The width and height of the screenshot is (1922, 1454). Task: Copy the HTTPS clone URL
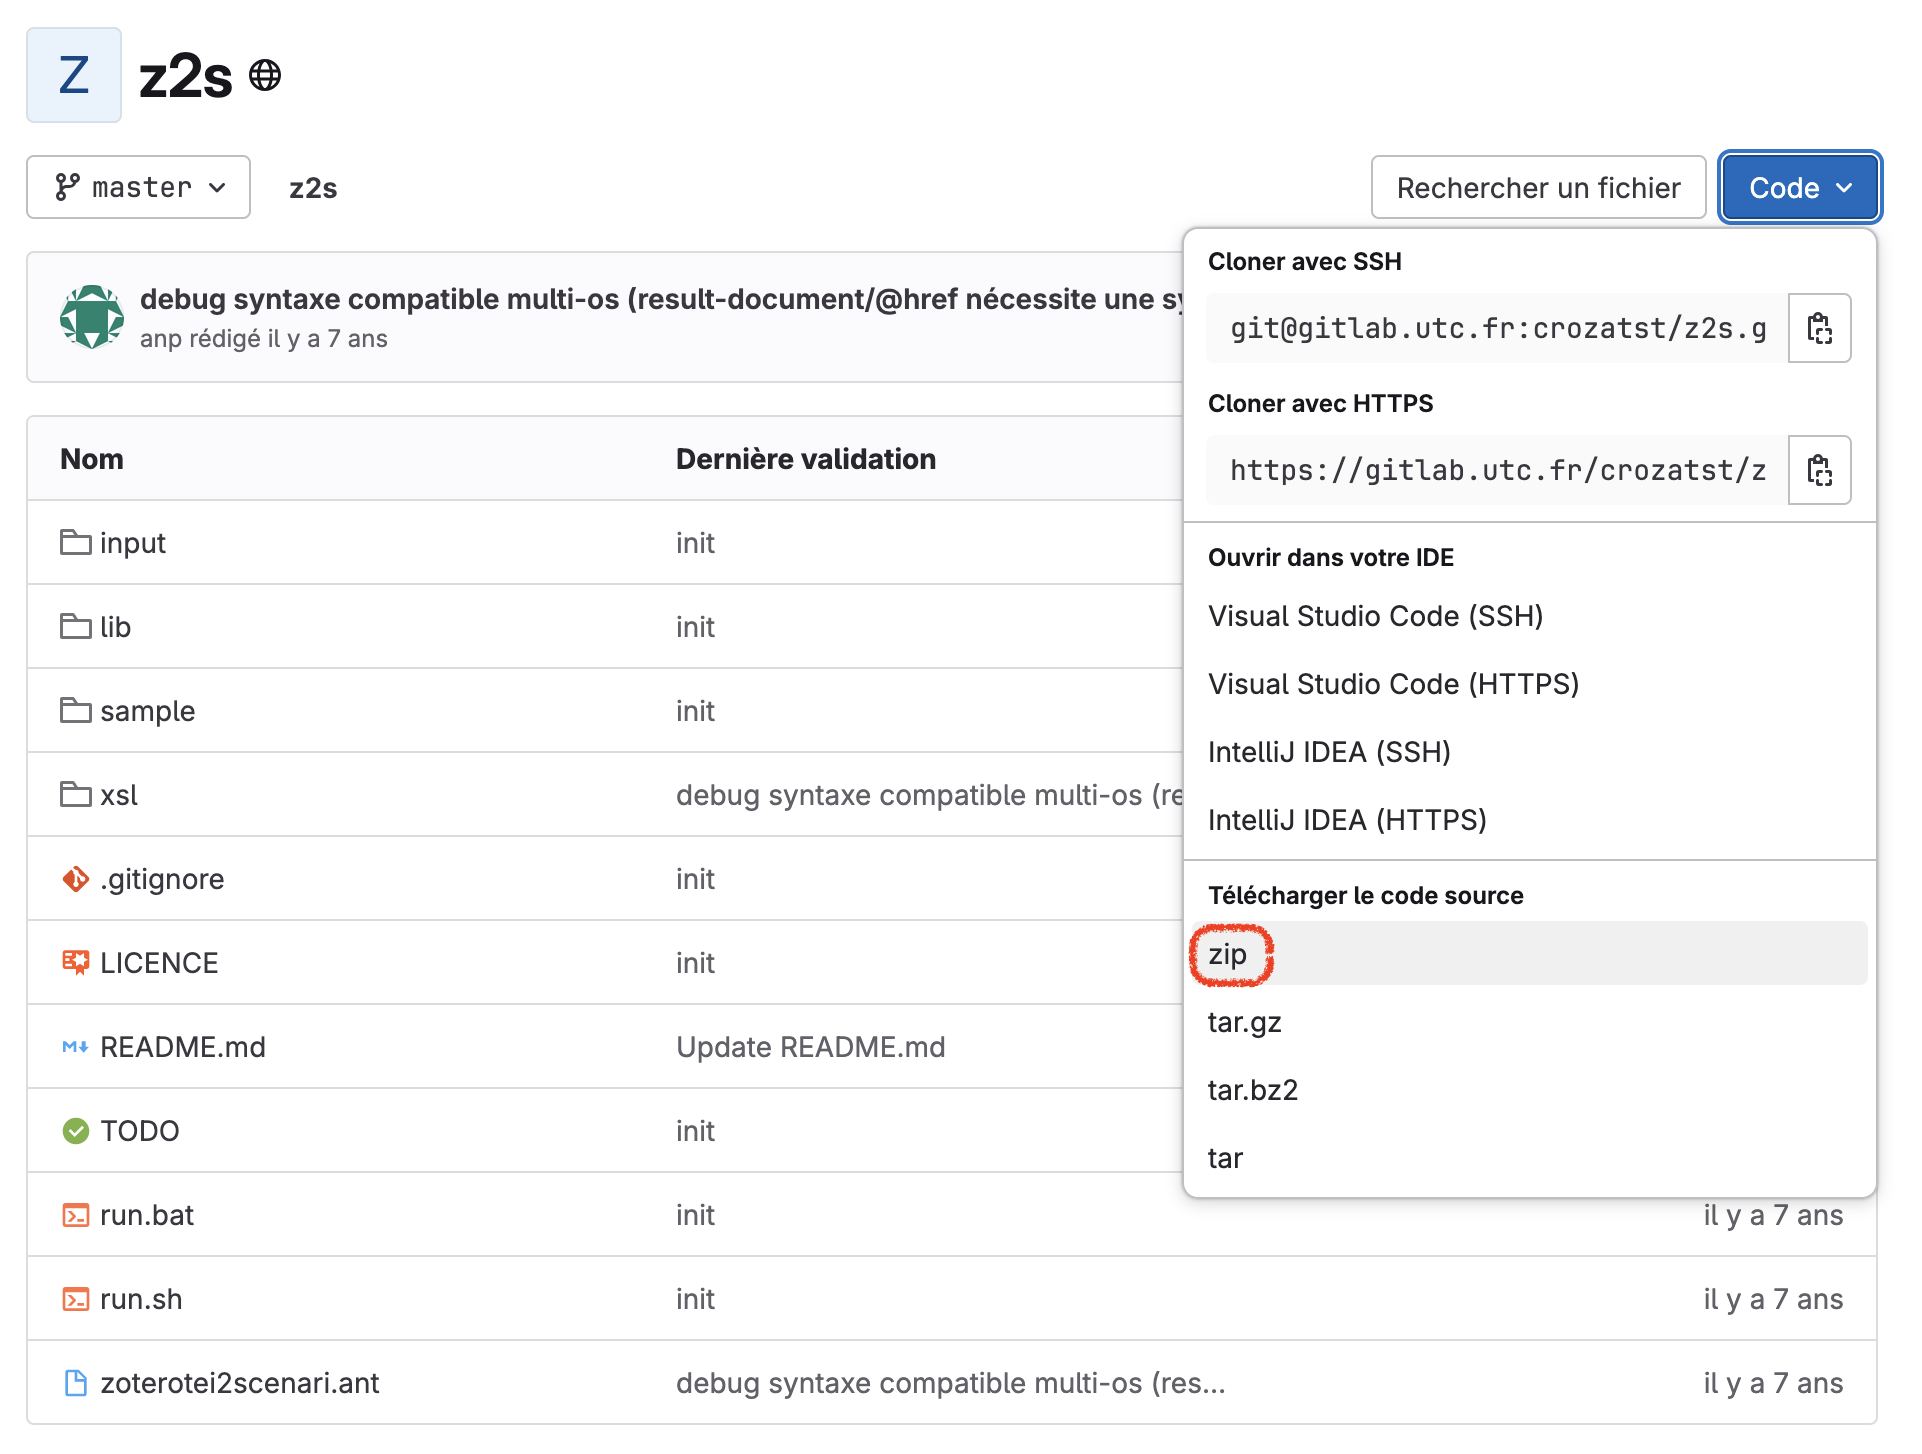point(1818,470)
